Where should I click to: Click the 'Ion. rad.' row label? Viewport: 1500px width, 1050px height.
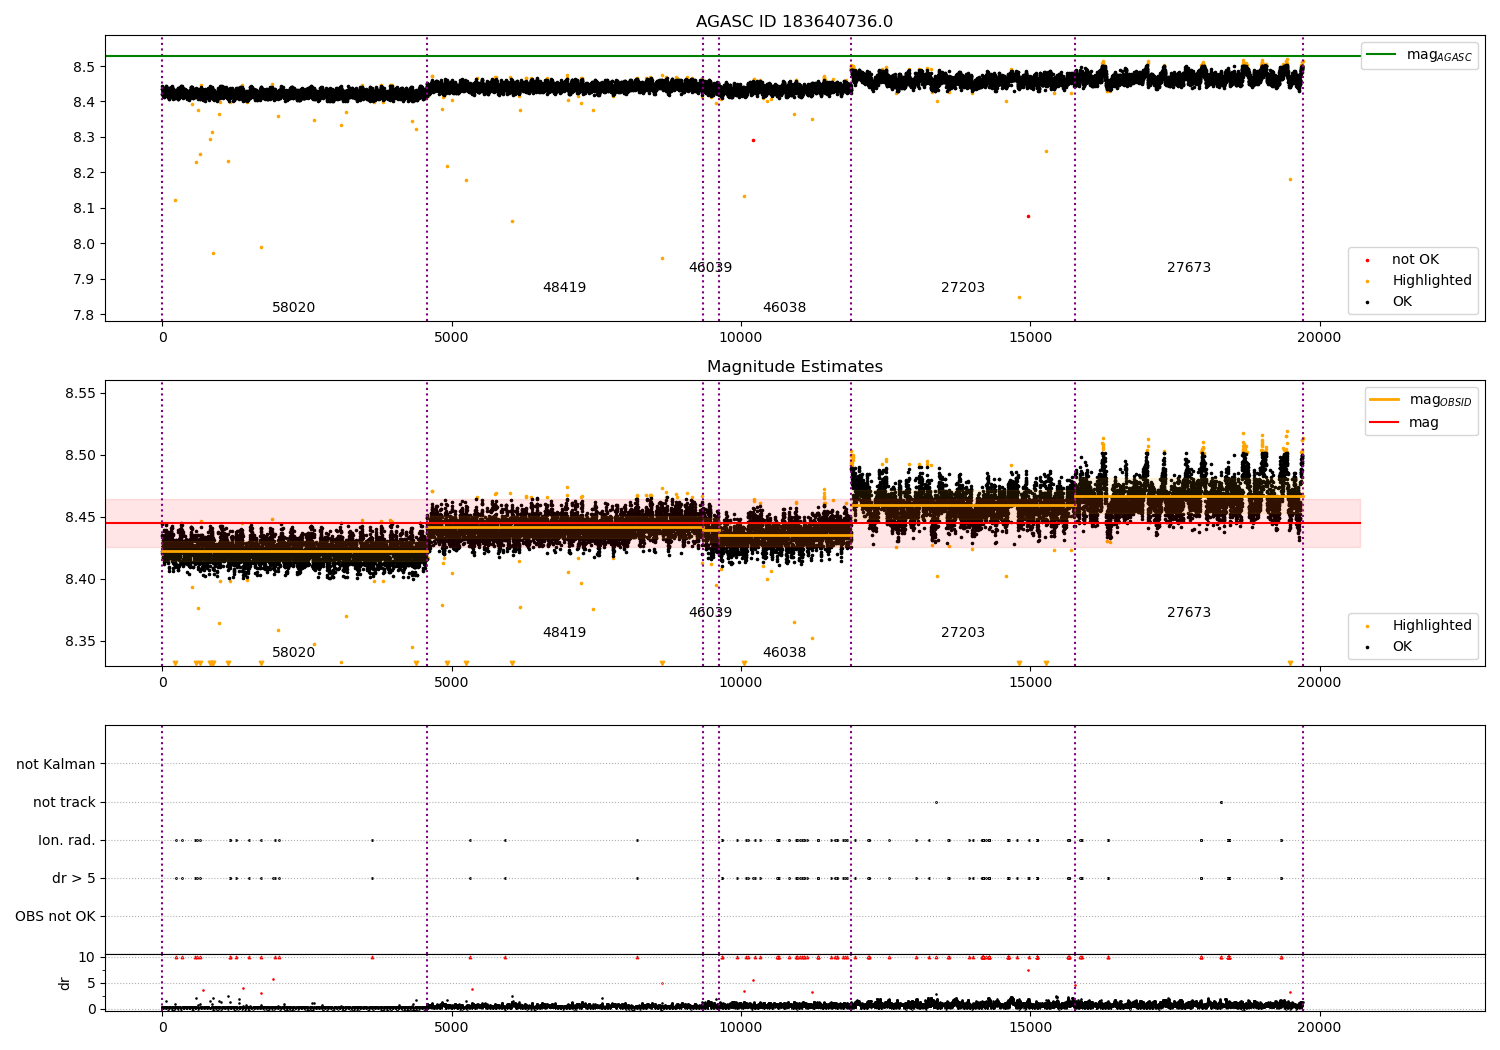pos(67,841)
